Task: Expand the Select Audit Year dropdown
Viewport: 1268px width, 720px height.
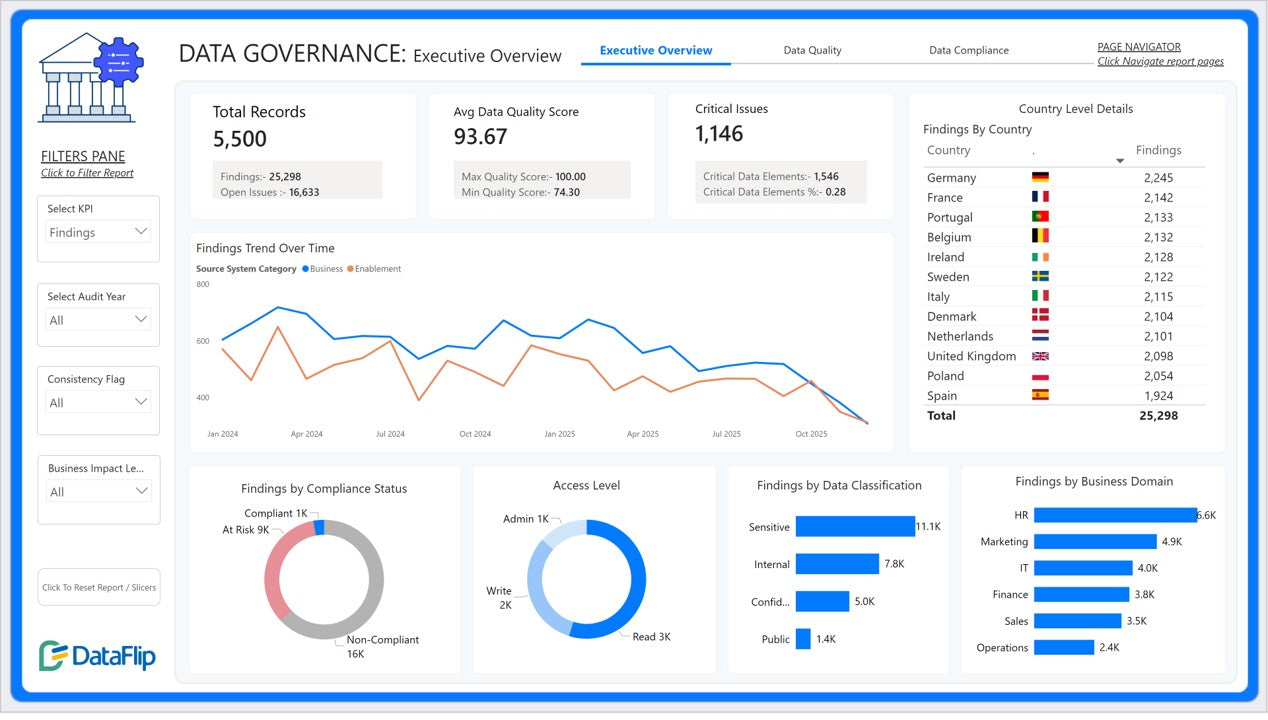Action: [99, 320]
